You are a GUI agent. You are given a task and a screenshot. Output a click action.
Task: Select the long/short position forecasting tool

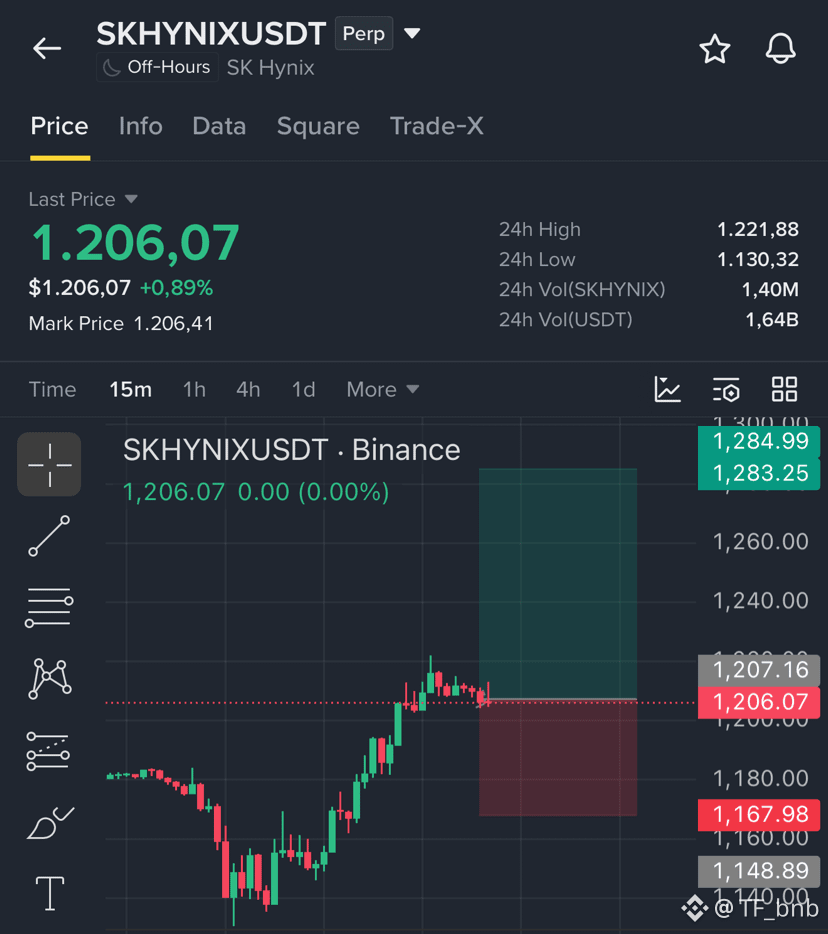pyautogui.click(x=48, y=751)
